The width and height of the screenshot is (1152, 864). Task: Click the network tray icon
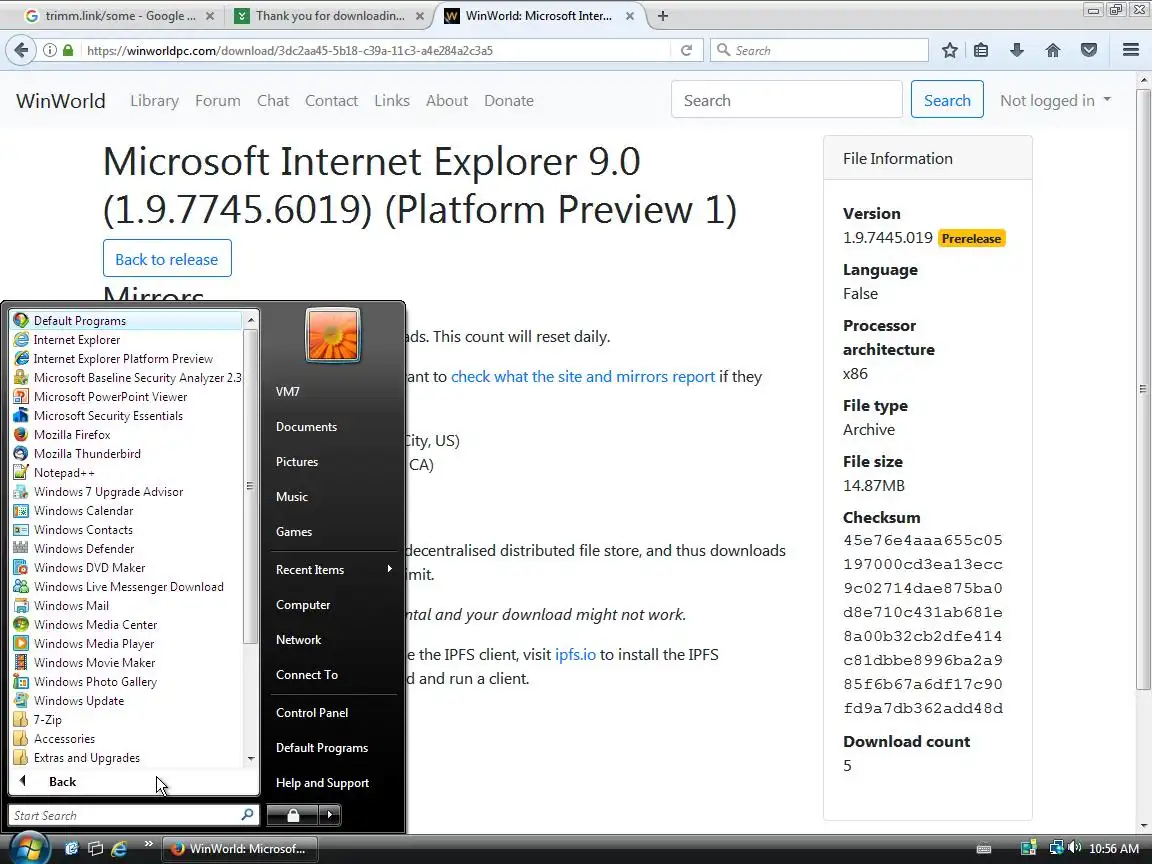click(x=1056, y=848)
